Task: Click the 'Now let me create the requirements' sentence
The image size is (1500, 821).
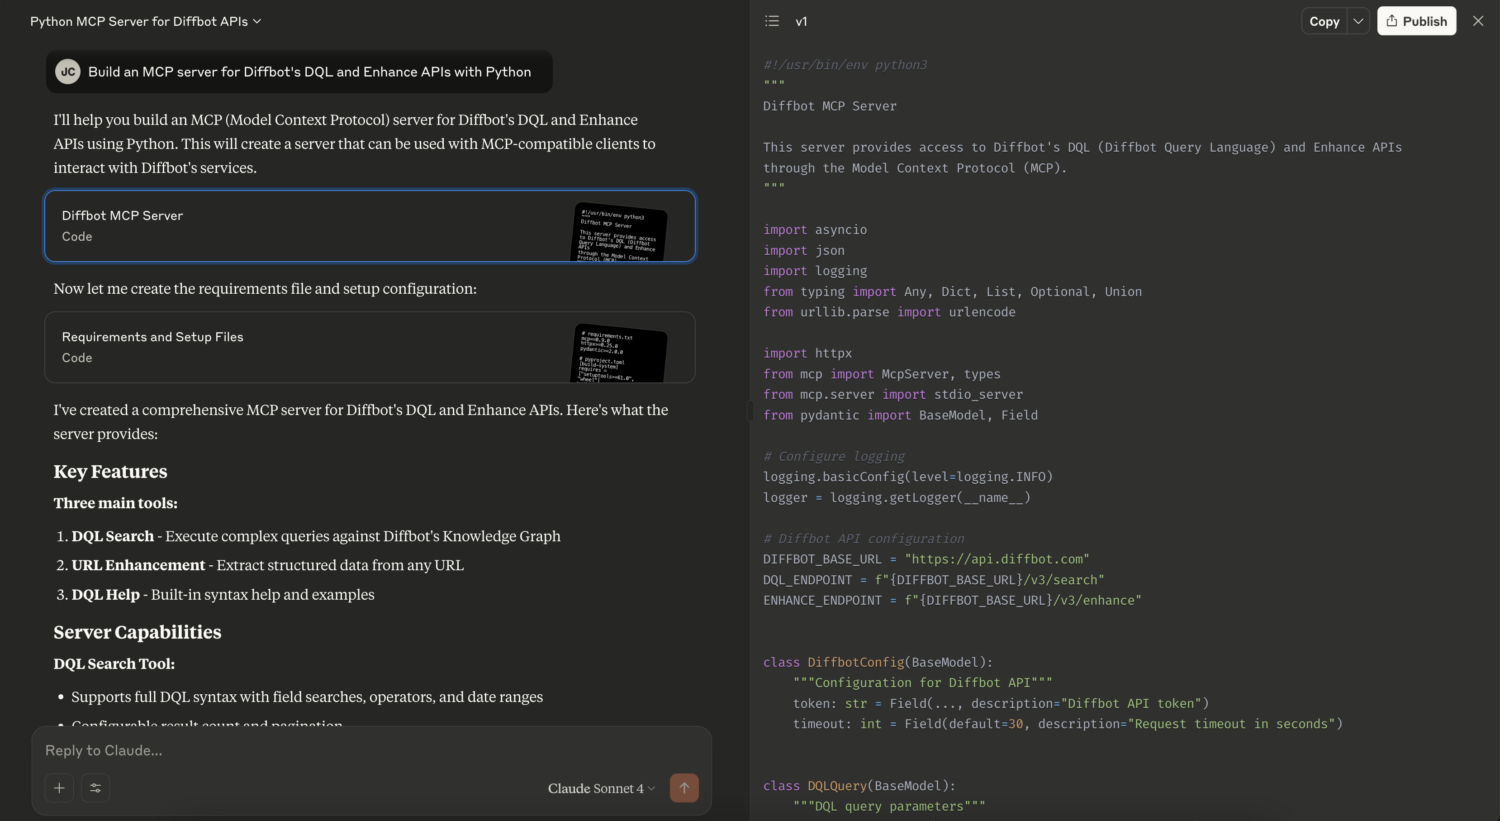Action: point(265,289)
